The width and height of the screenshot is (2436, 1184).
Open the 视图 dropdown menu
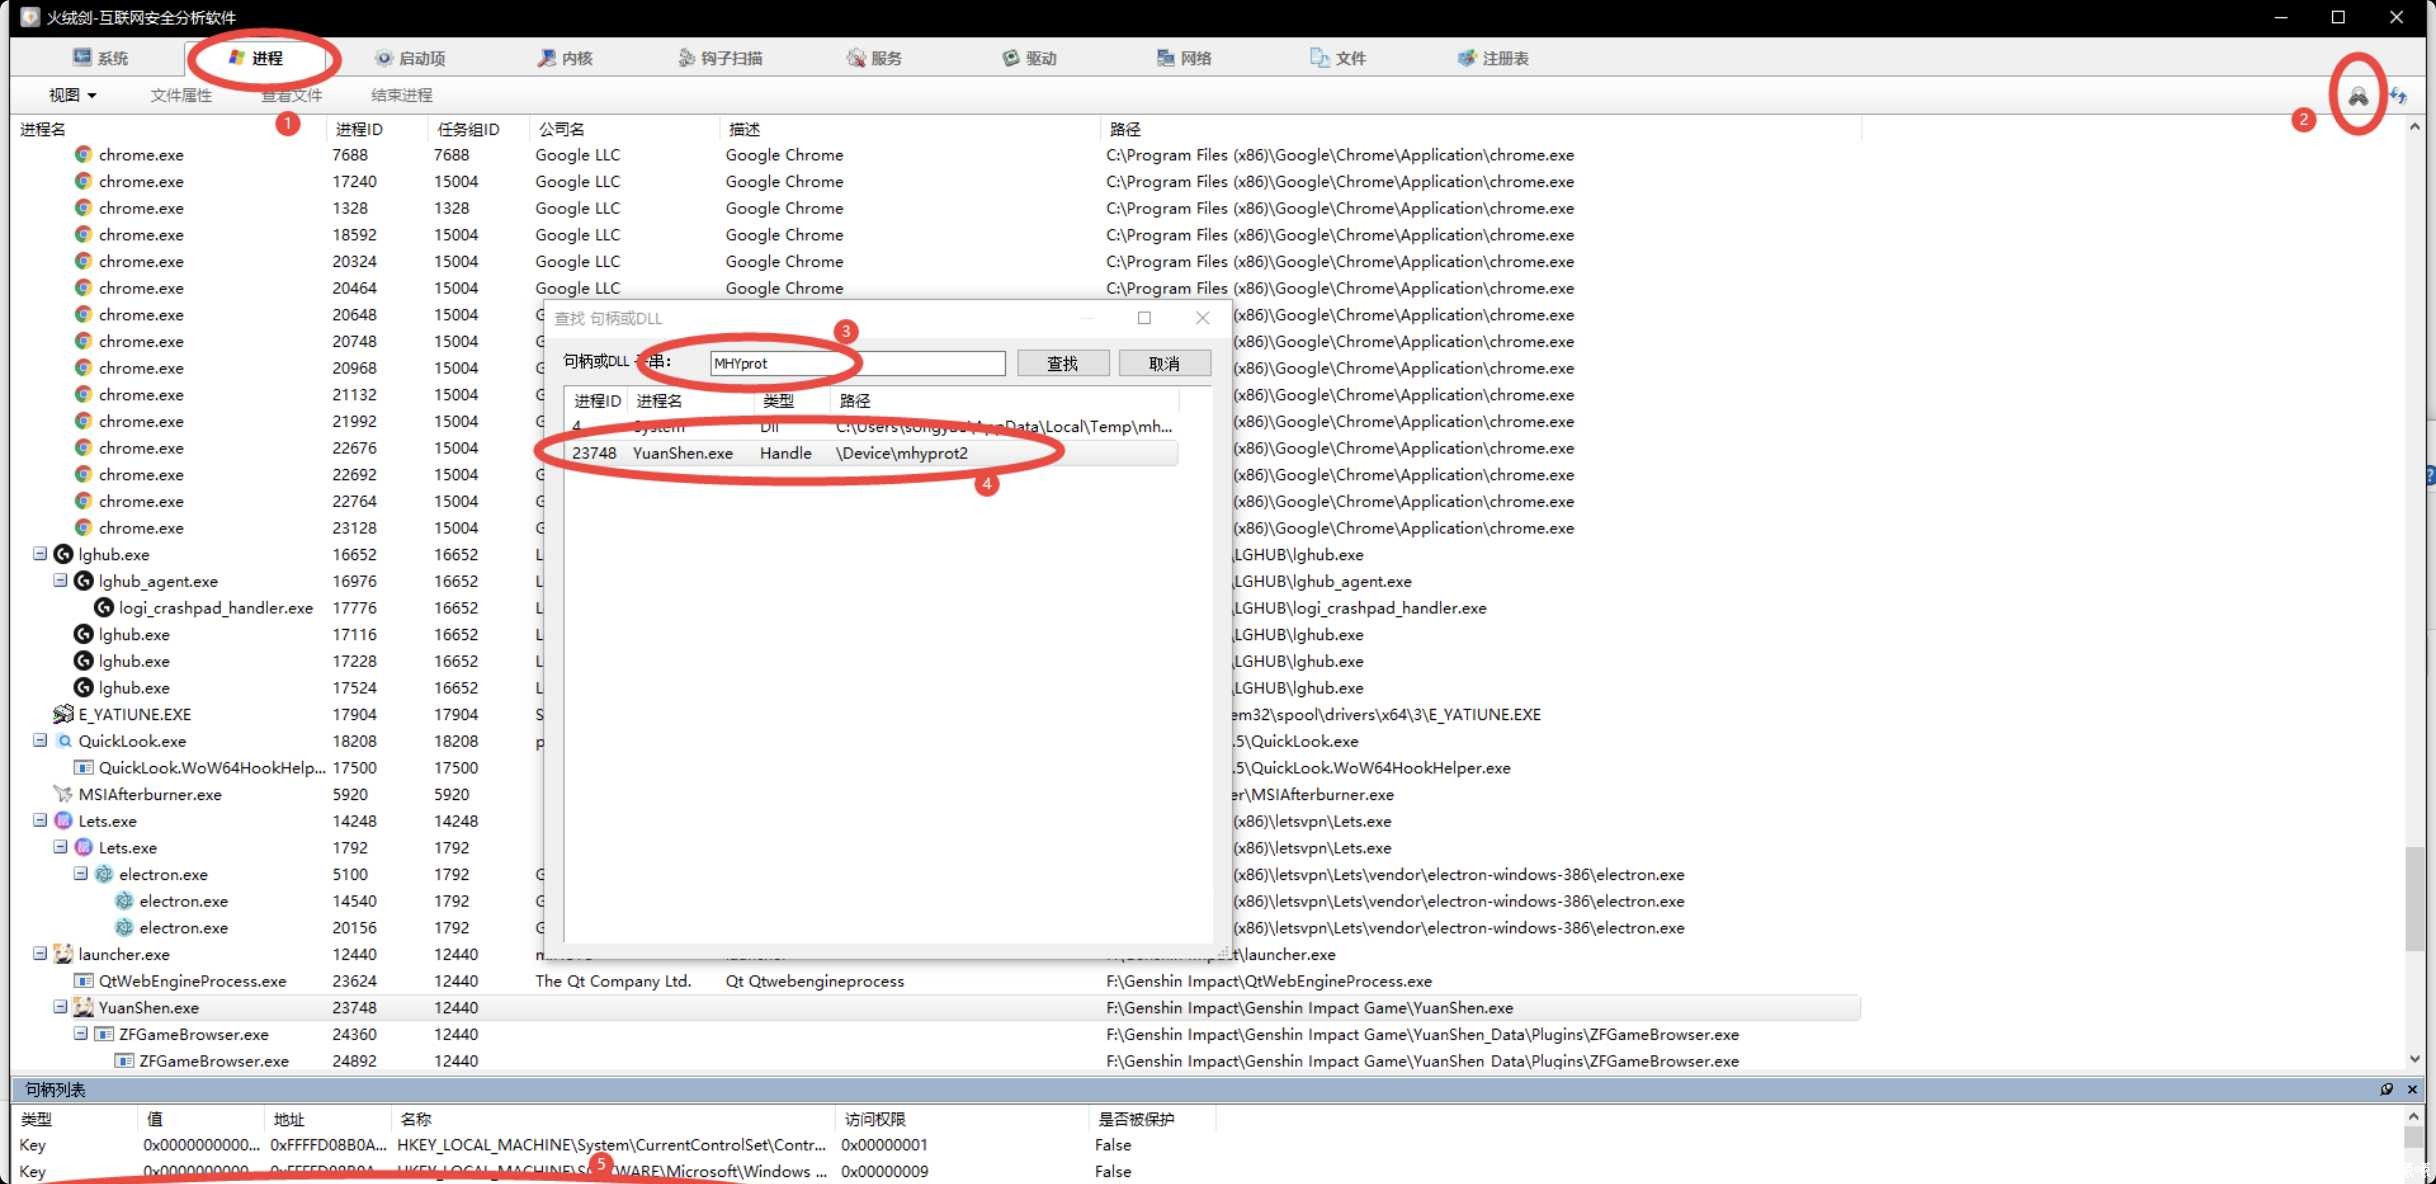pos(72,95)
